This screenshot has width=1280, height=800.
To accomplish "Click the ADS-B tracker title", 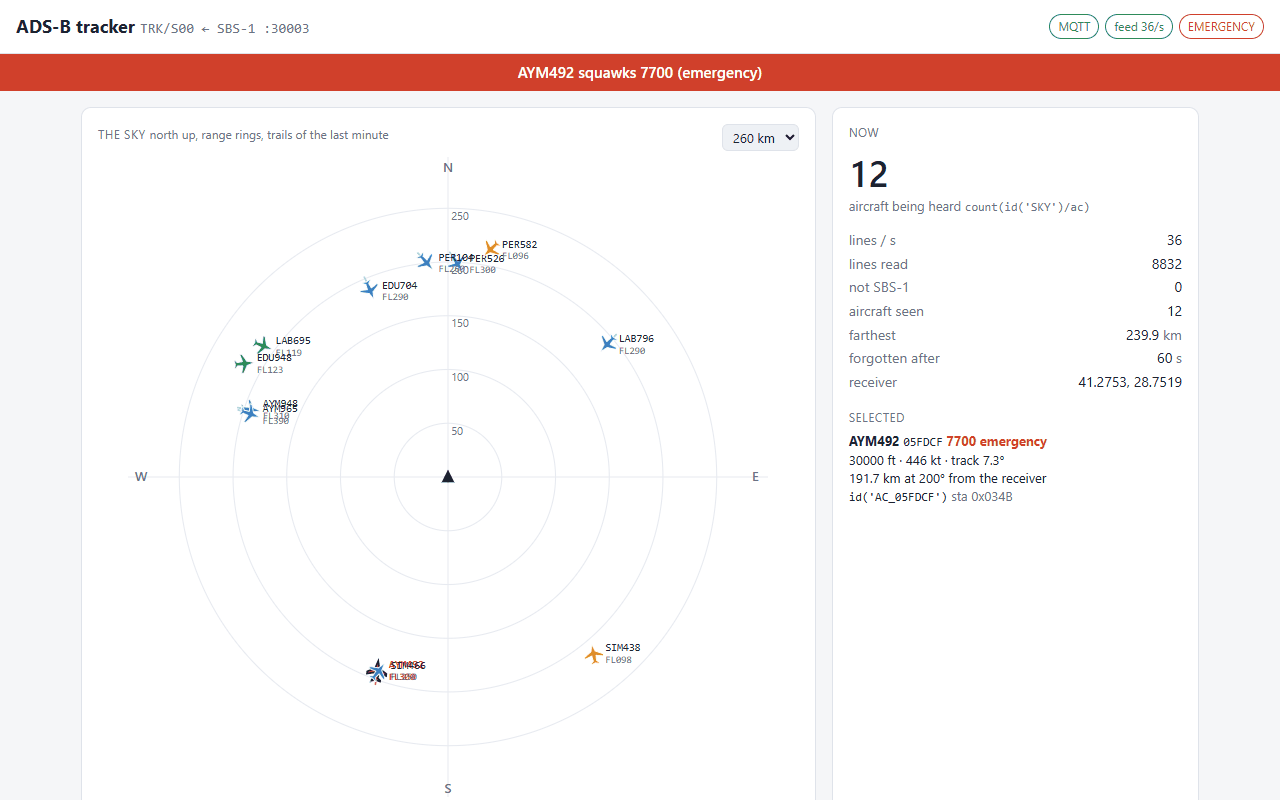I will pos(75,27).
